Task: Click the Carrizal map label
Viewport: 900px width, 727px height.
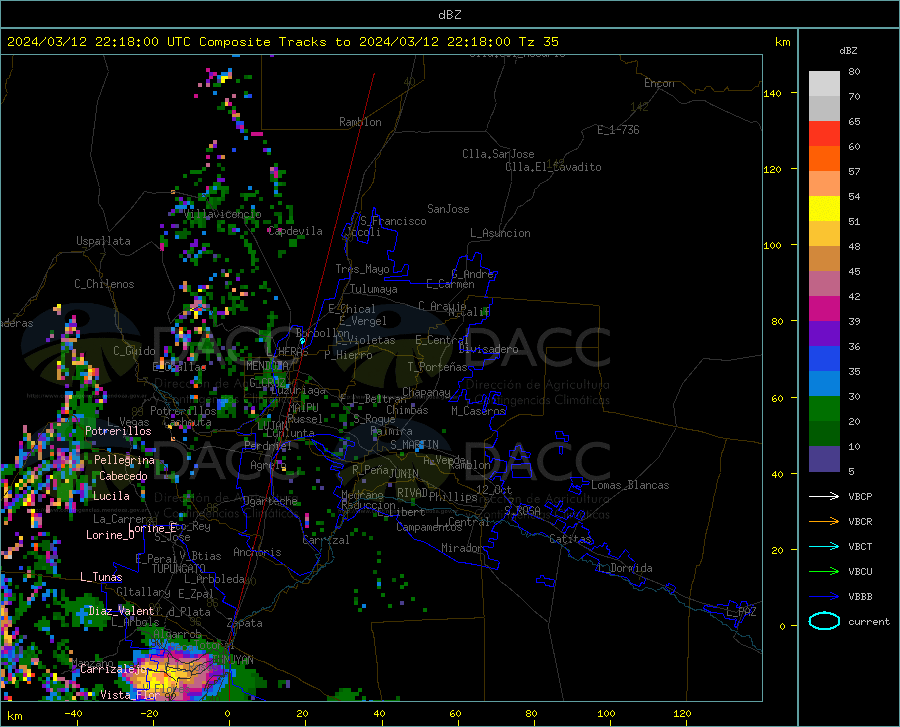Action: [x=325, y=540]
